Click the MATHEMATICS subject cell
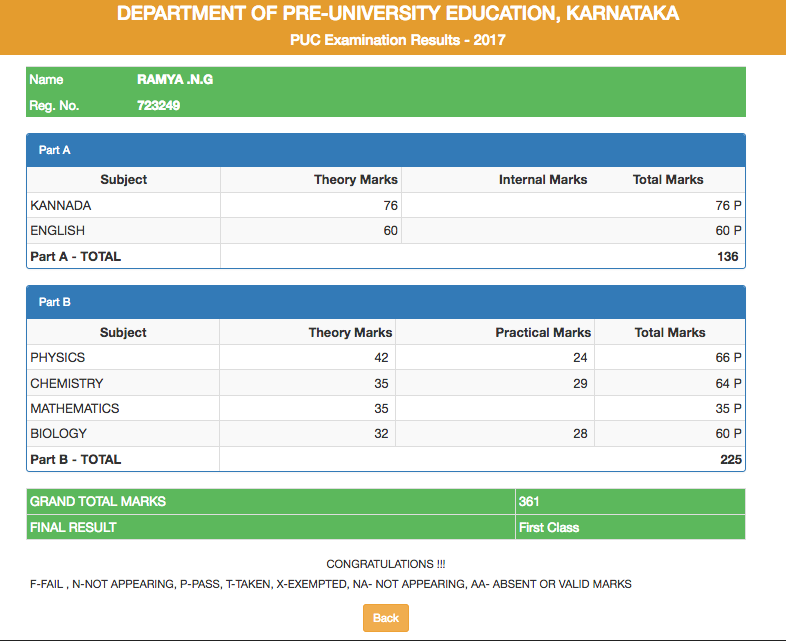This screenshot has width=786, height=641. click(x=123, y=408)
